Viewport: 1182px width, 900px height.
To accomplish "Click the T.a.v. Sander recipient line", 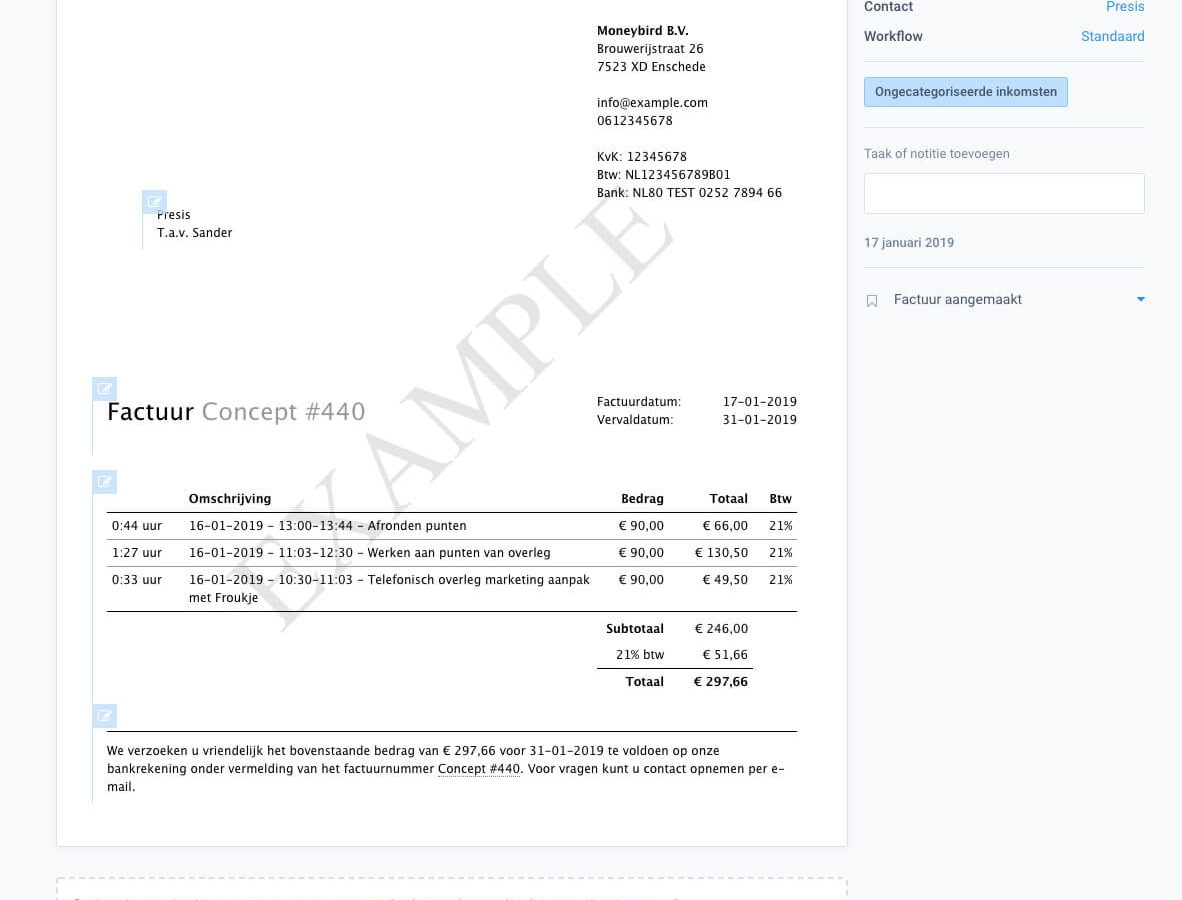I will pos(194,233).
